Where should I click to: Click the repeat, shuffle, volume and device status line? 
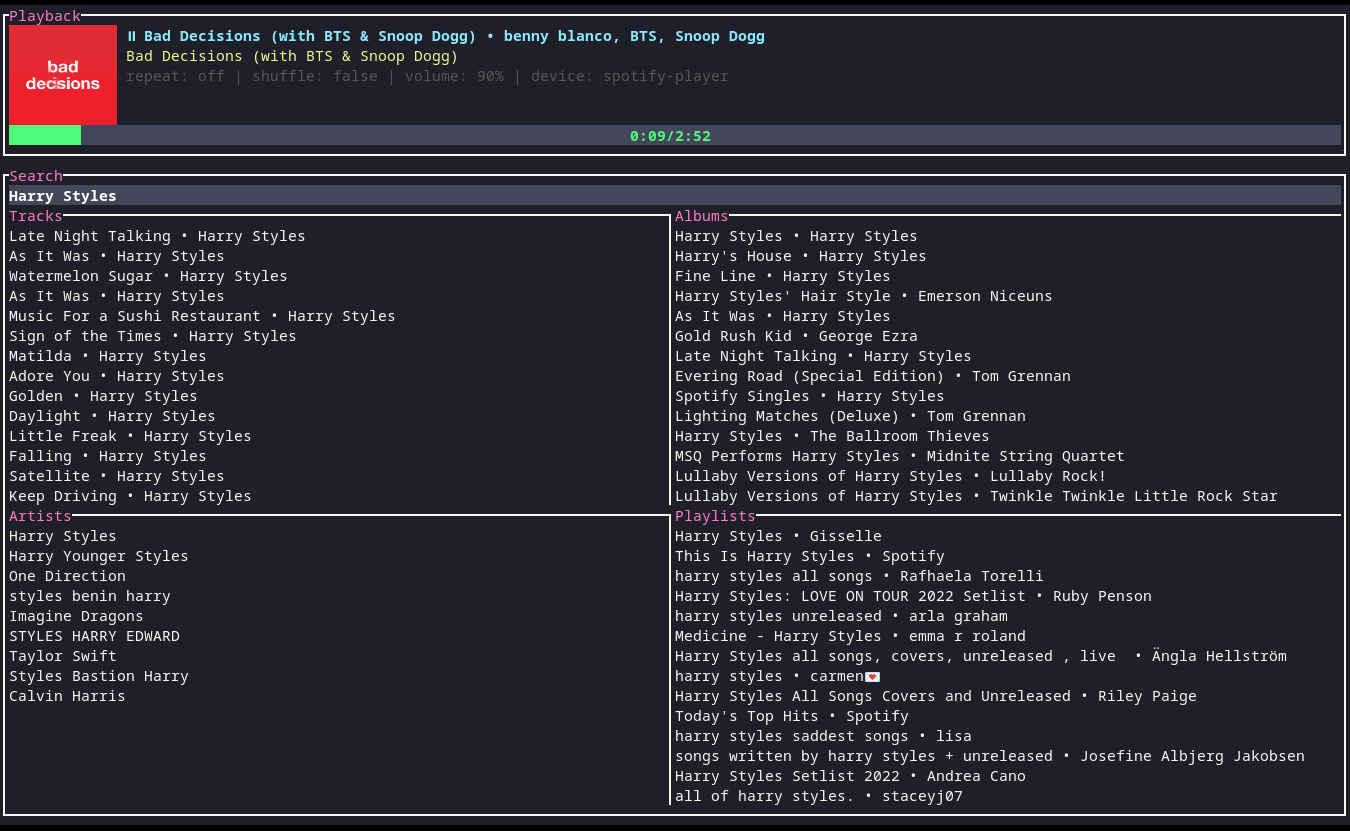click(427, 76)
